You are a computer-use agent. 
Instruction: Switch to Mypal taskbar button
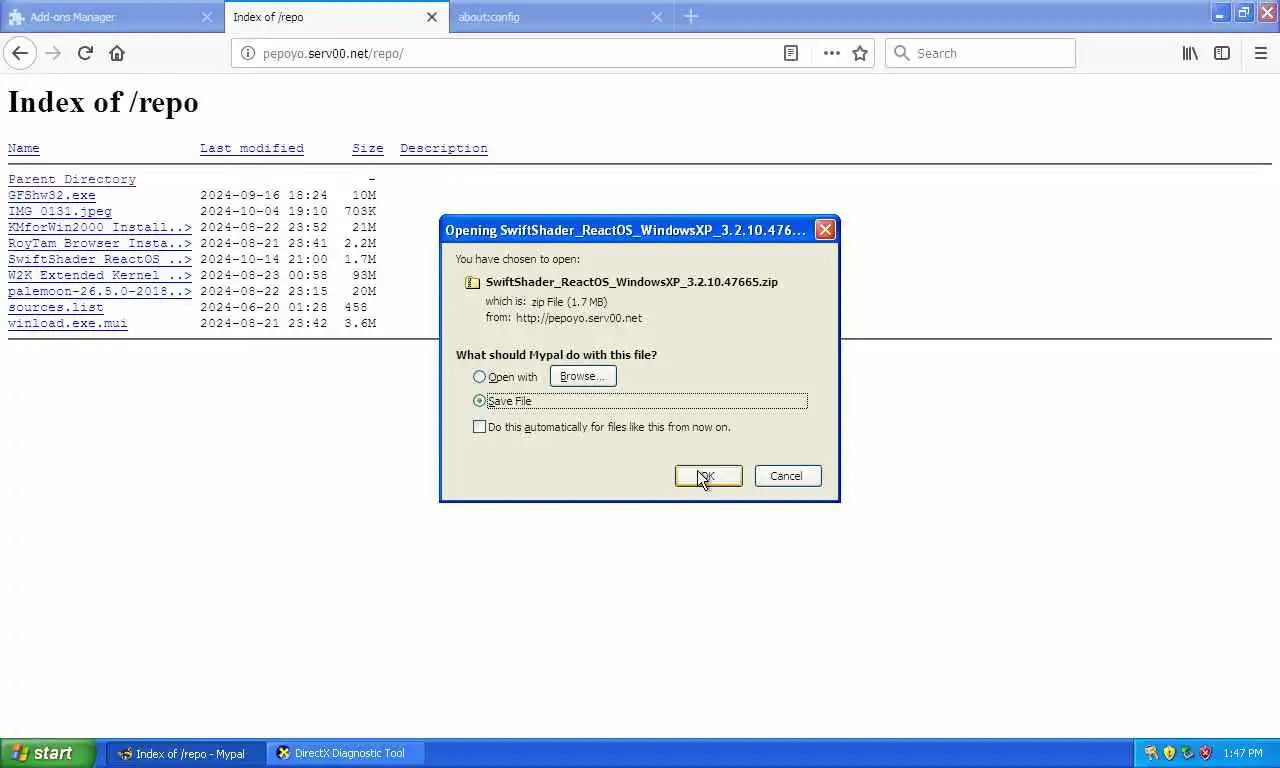(185, 753)
